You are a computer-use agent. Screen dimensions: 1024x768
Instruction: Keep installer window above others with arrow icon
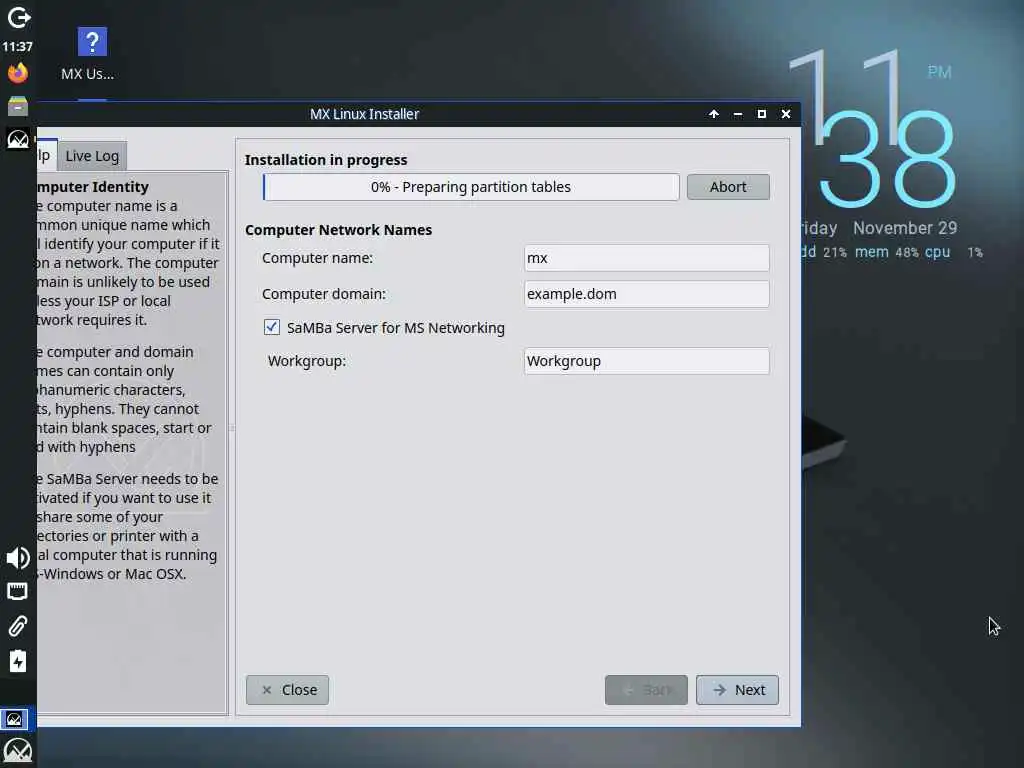click(714, 114)
